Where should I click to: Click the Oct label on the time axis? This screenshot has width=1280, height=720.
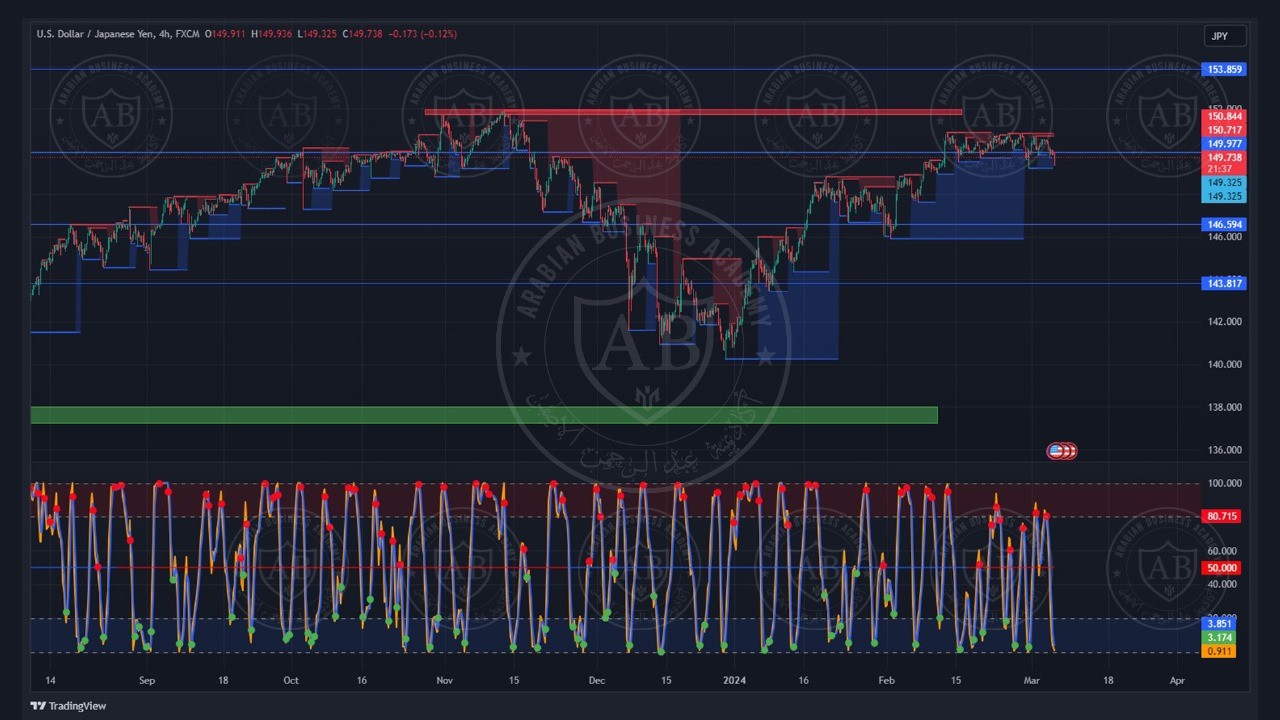[x=291, y=680]
